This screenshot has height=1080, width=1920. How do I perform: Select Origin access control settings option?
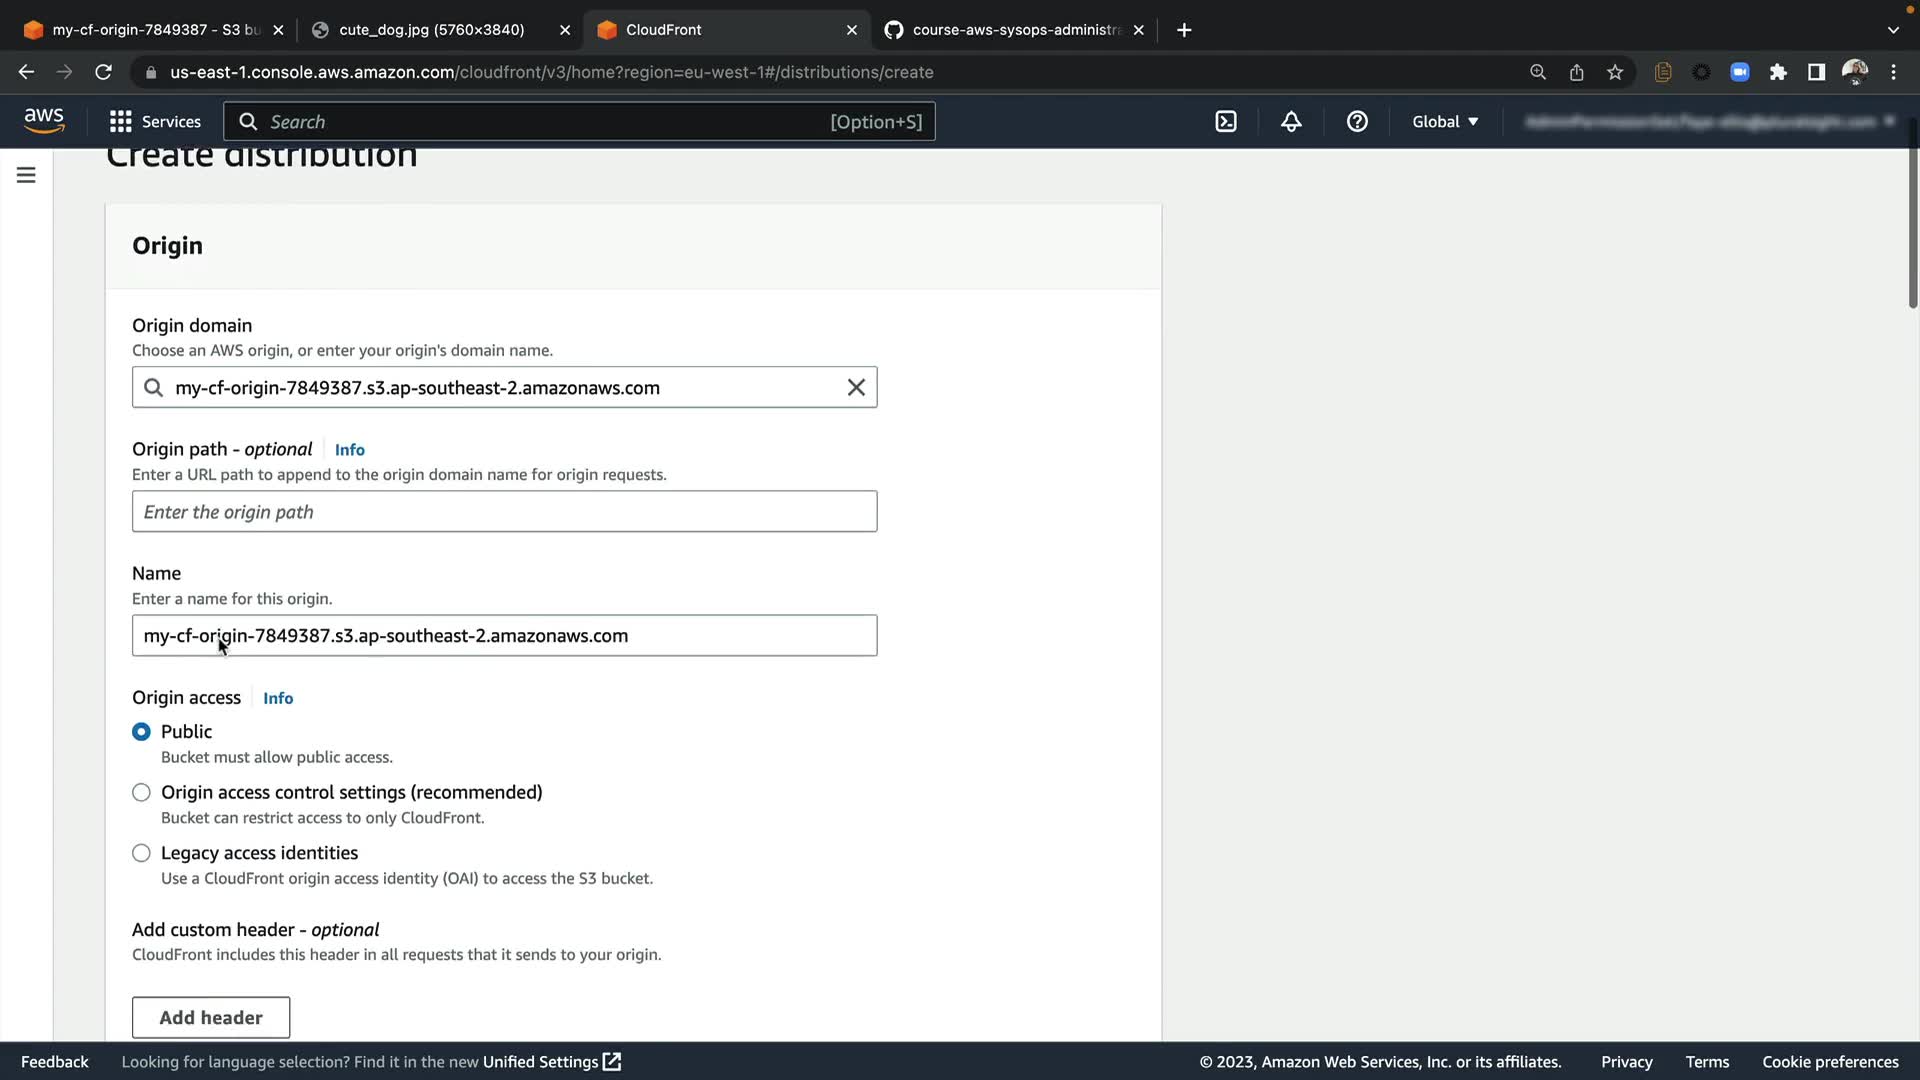pyautogui.click(x=141, y=793)
